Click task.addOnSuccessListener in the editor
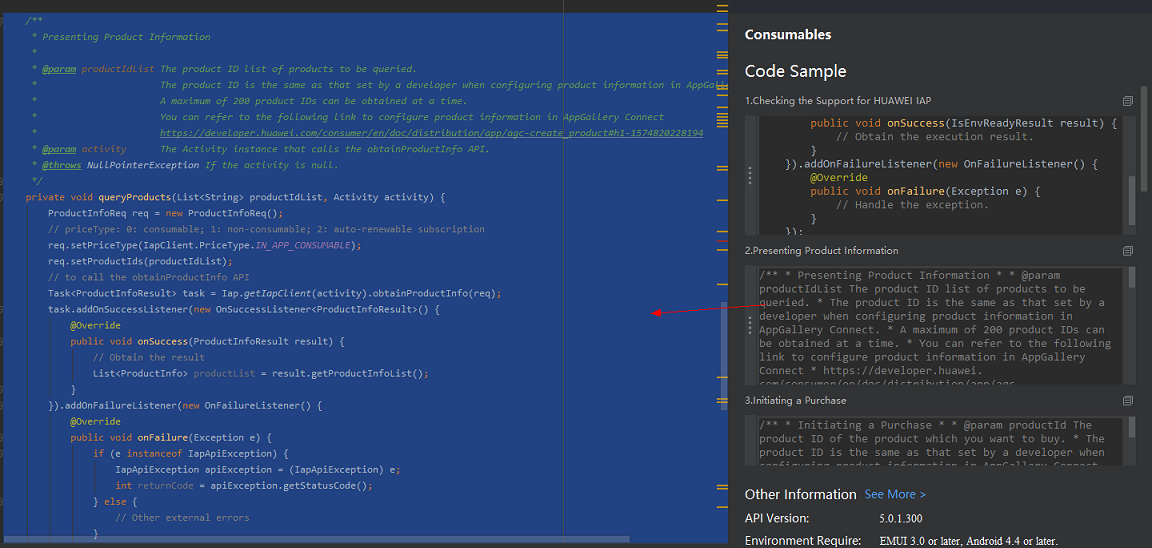The height and width of the screenshot is (548, 1152). coord(118,309)
